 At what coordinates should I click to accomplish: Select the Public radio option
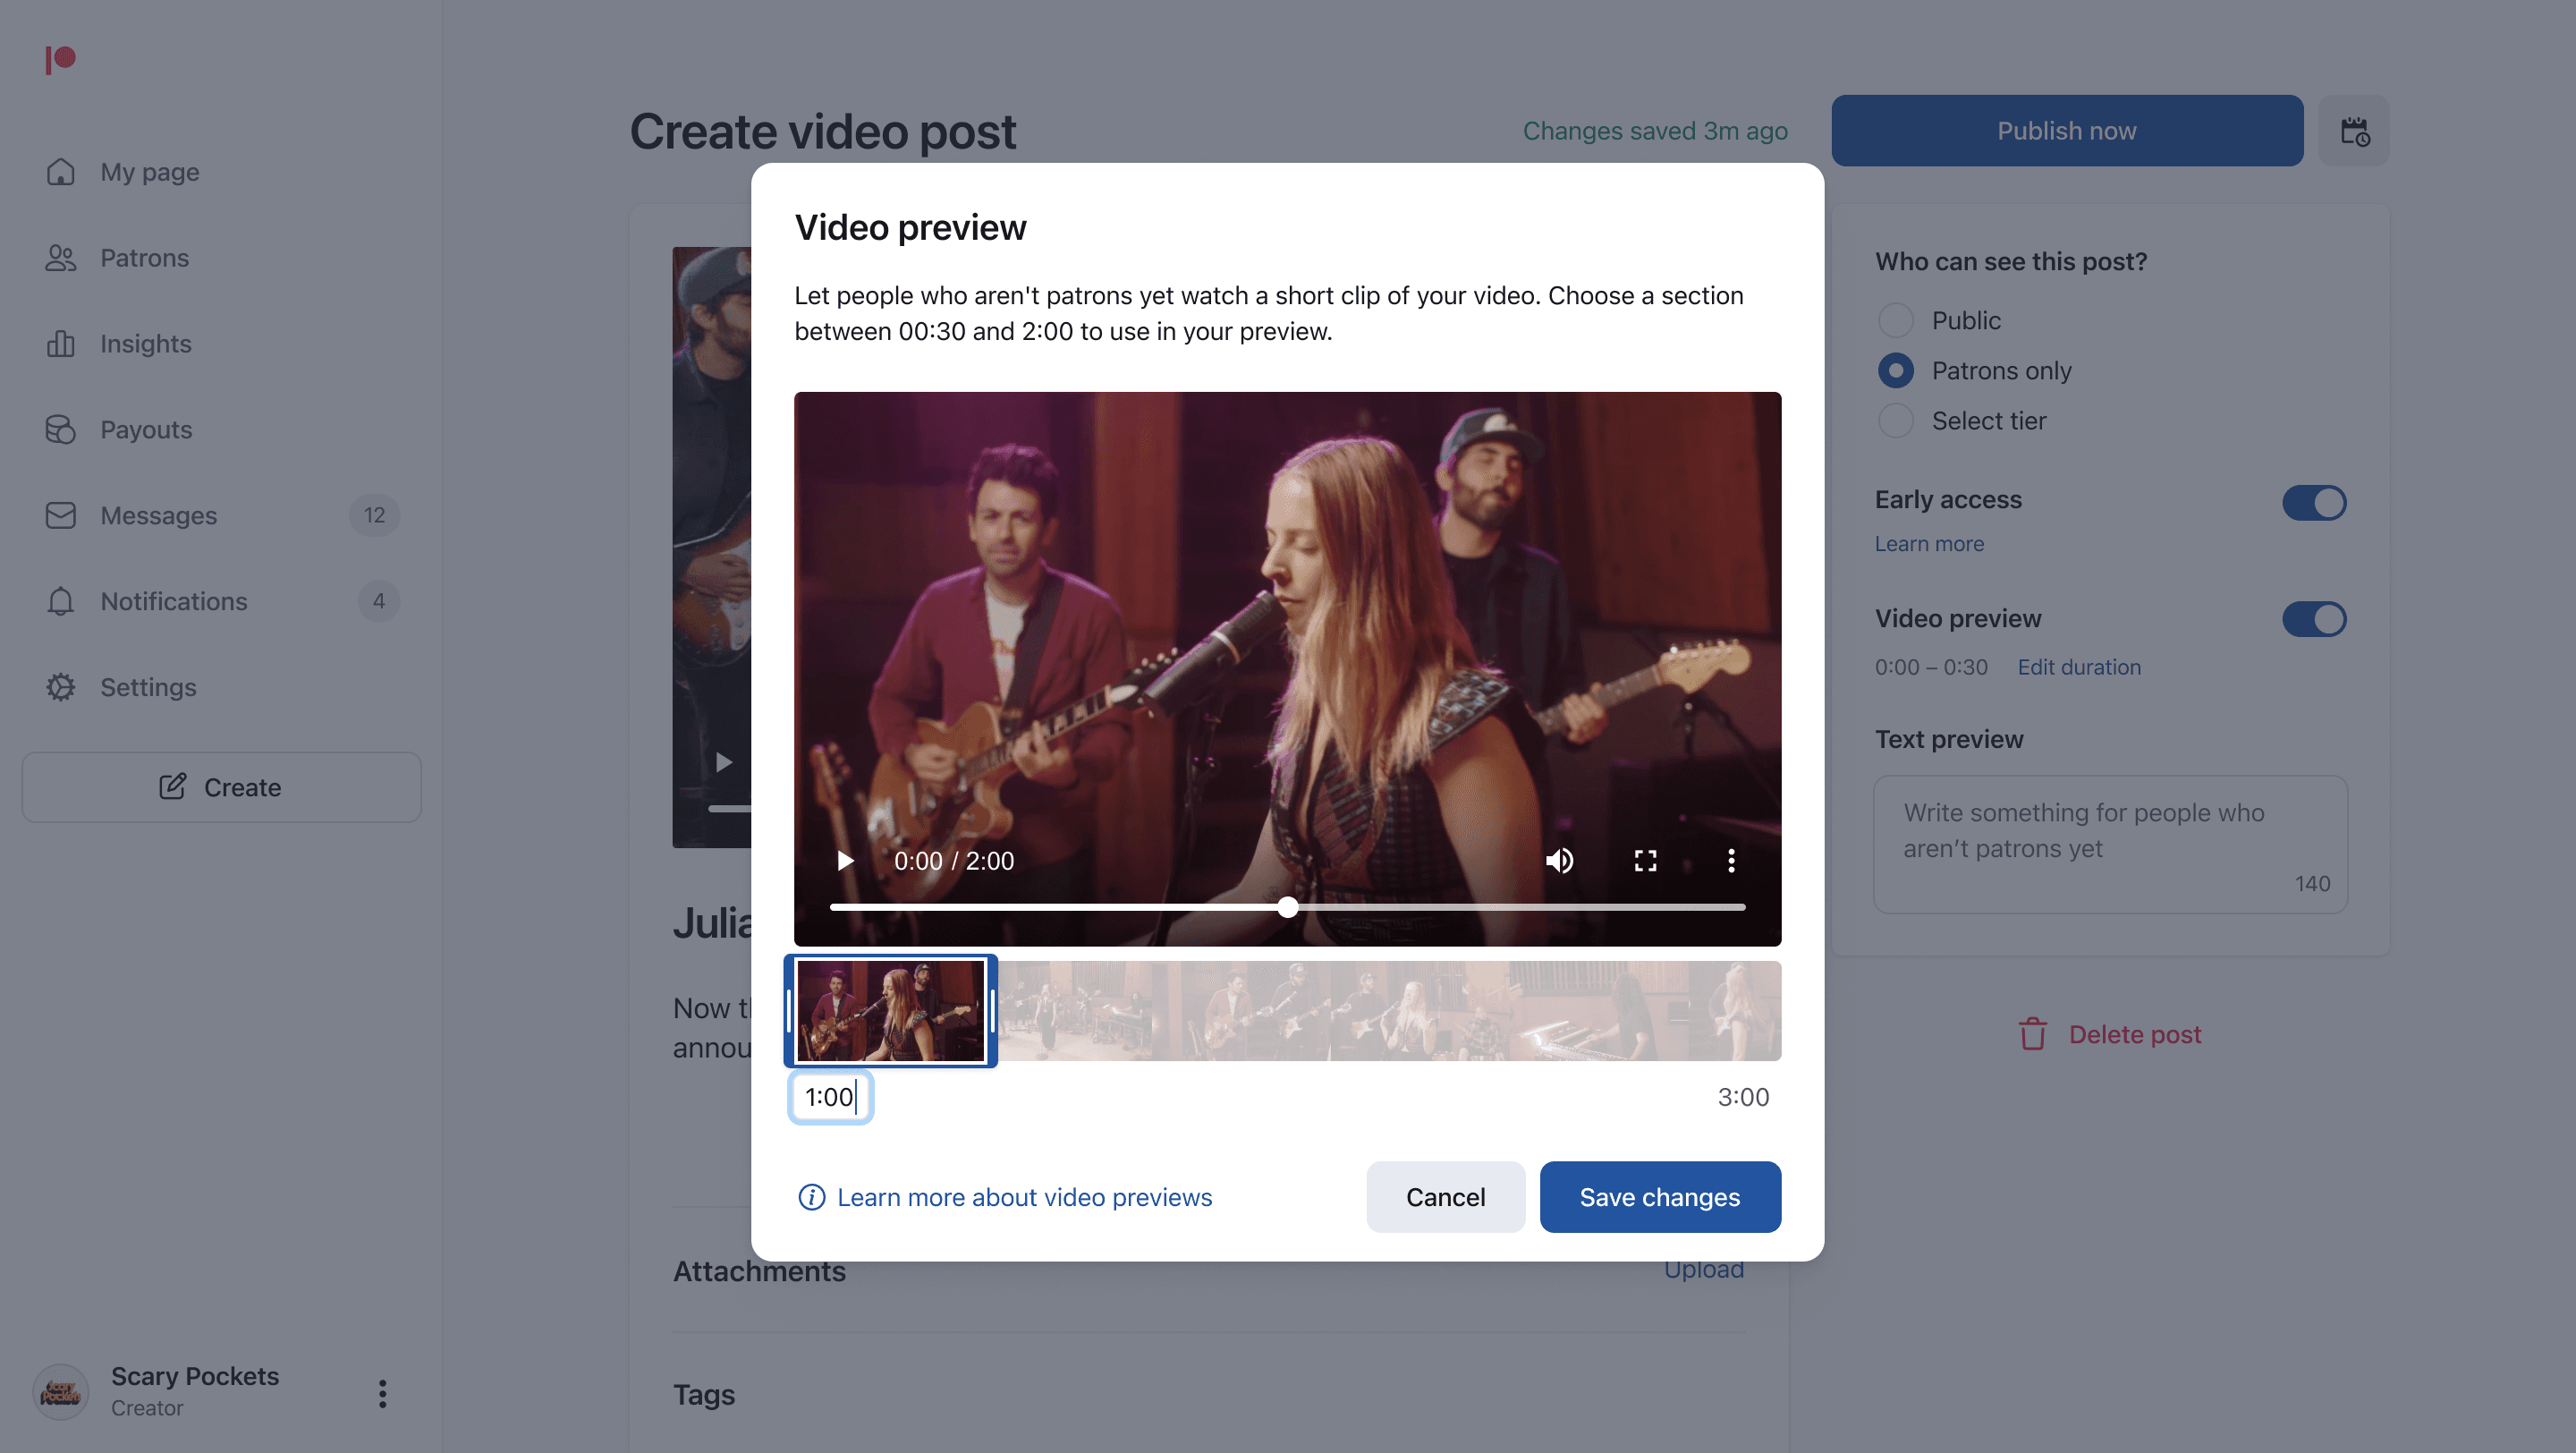1895,321
